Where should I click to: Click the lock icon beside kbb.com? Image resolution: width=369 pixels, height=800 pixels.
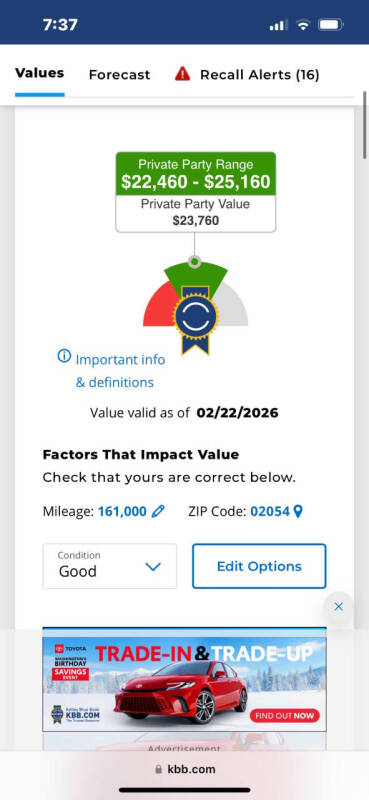point(158,769)
